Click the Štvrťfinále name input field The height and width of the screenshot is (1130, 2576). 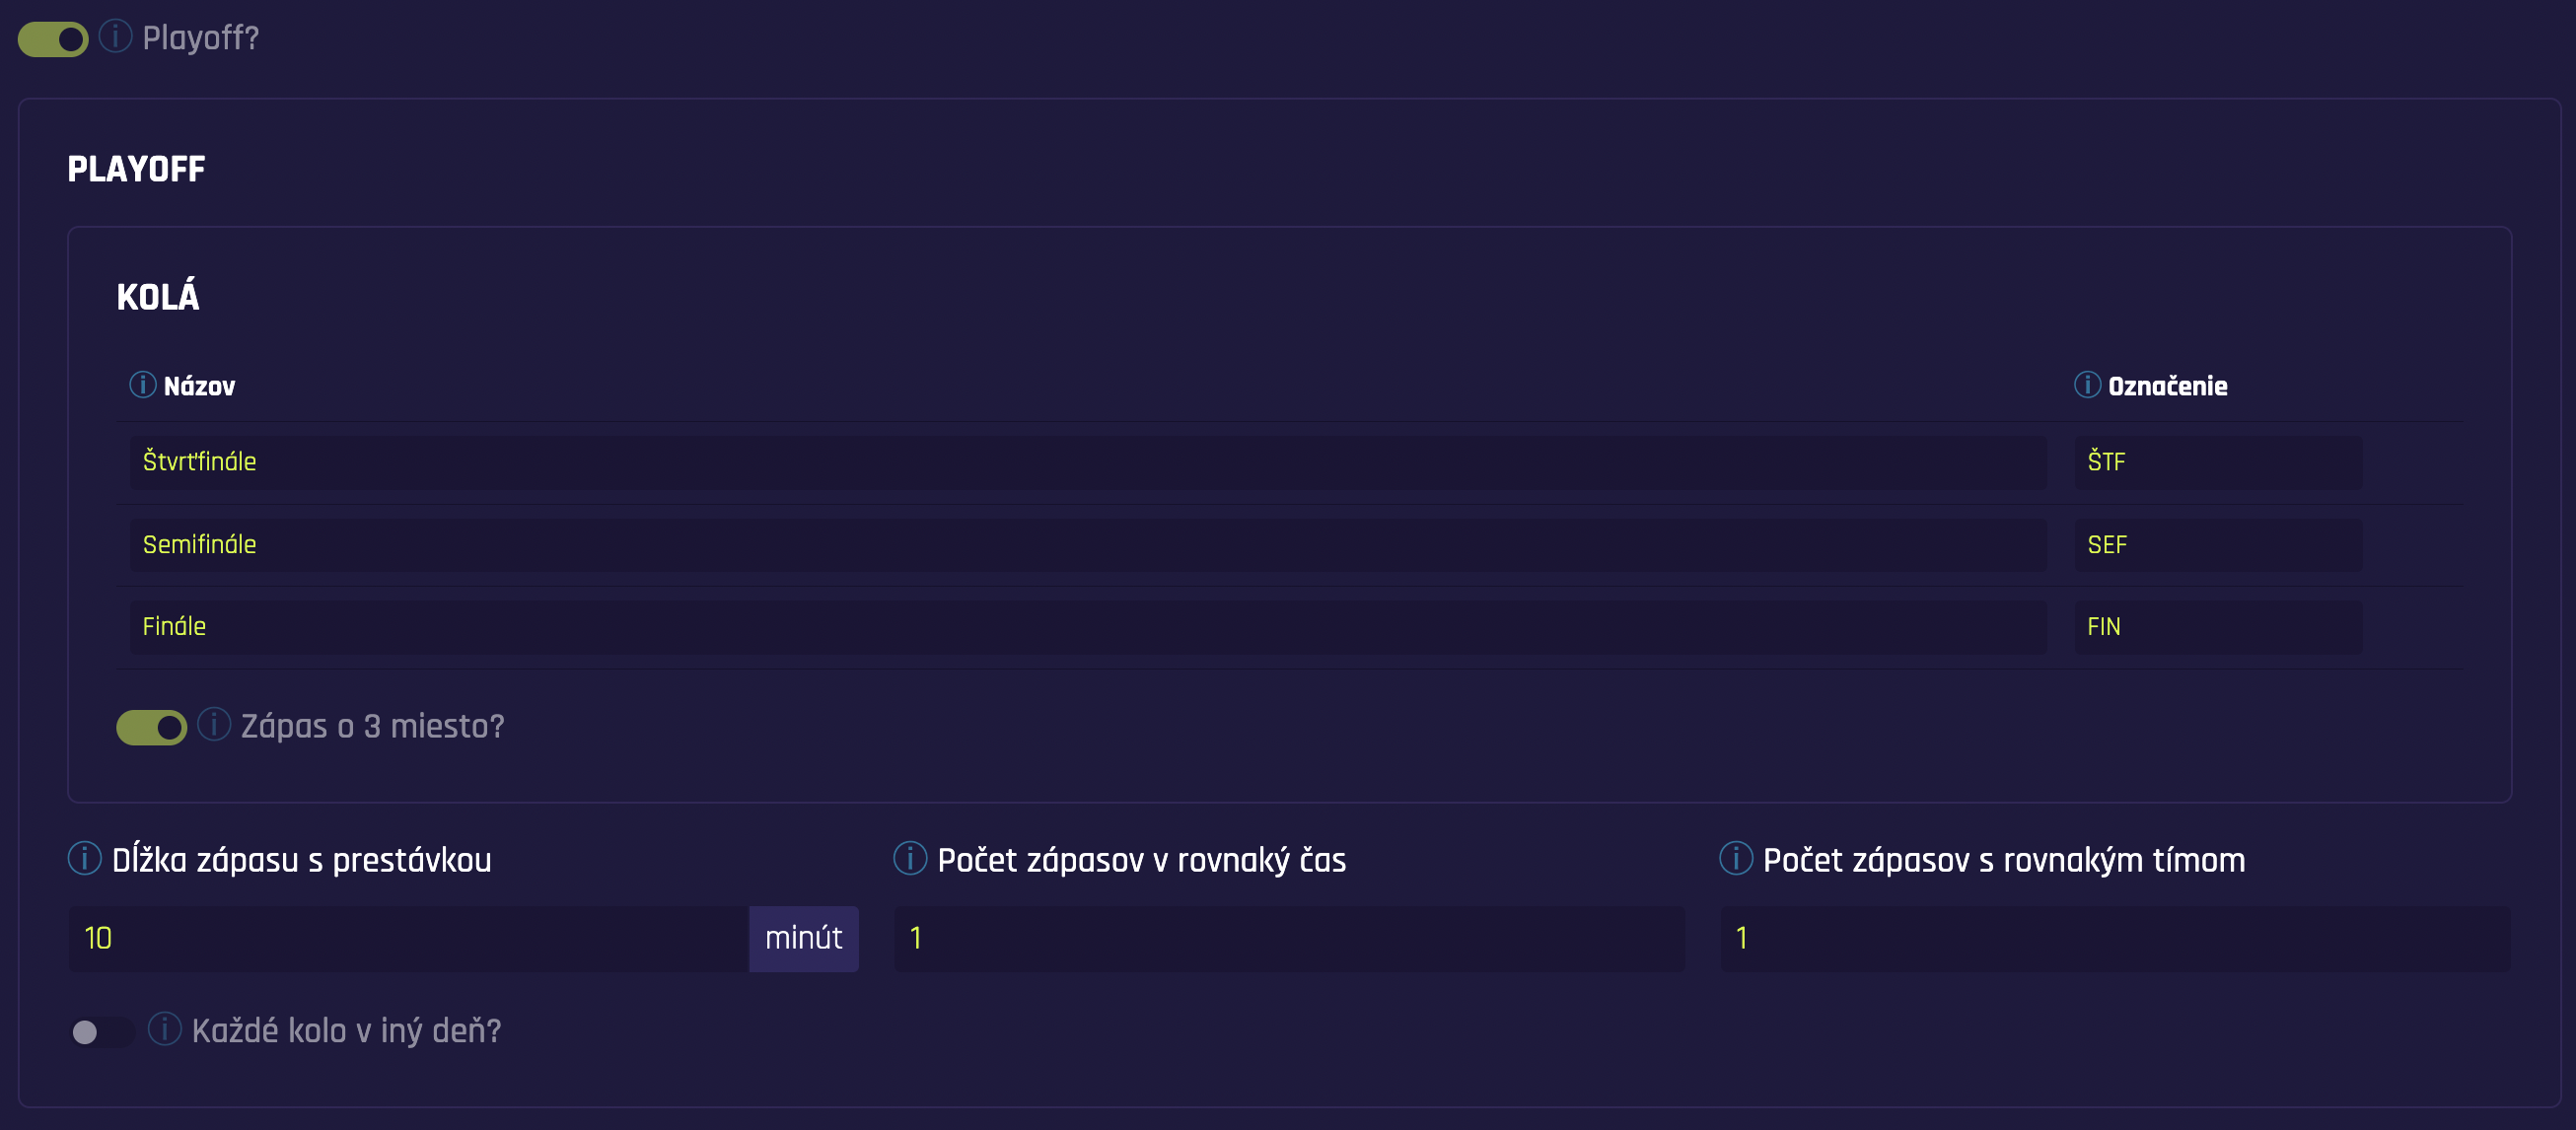[x=1086, y=462]
